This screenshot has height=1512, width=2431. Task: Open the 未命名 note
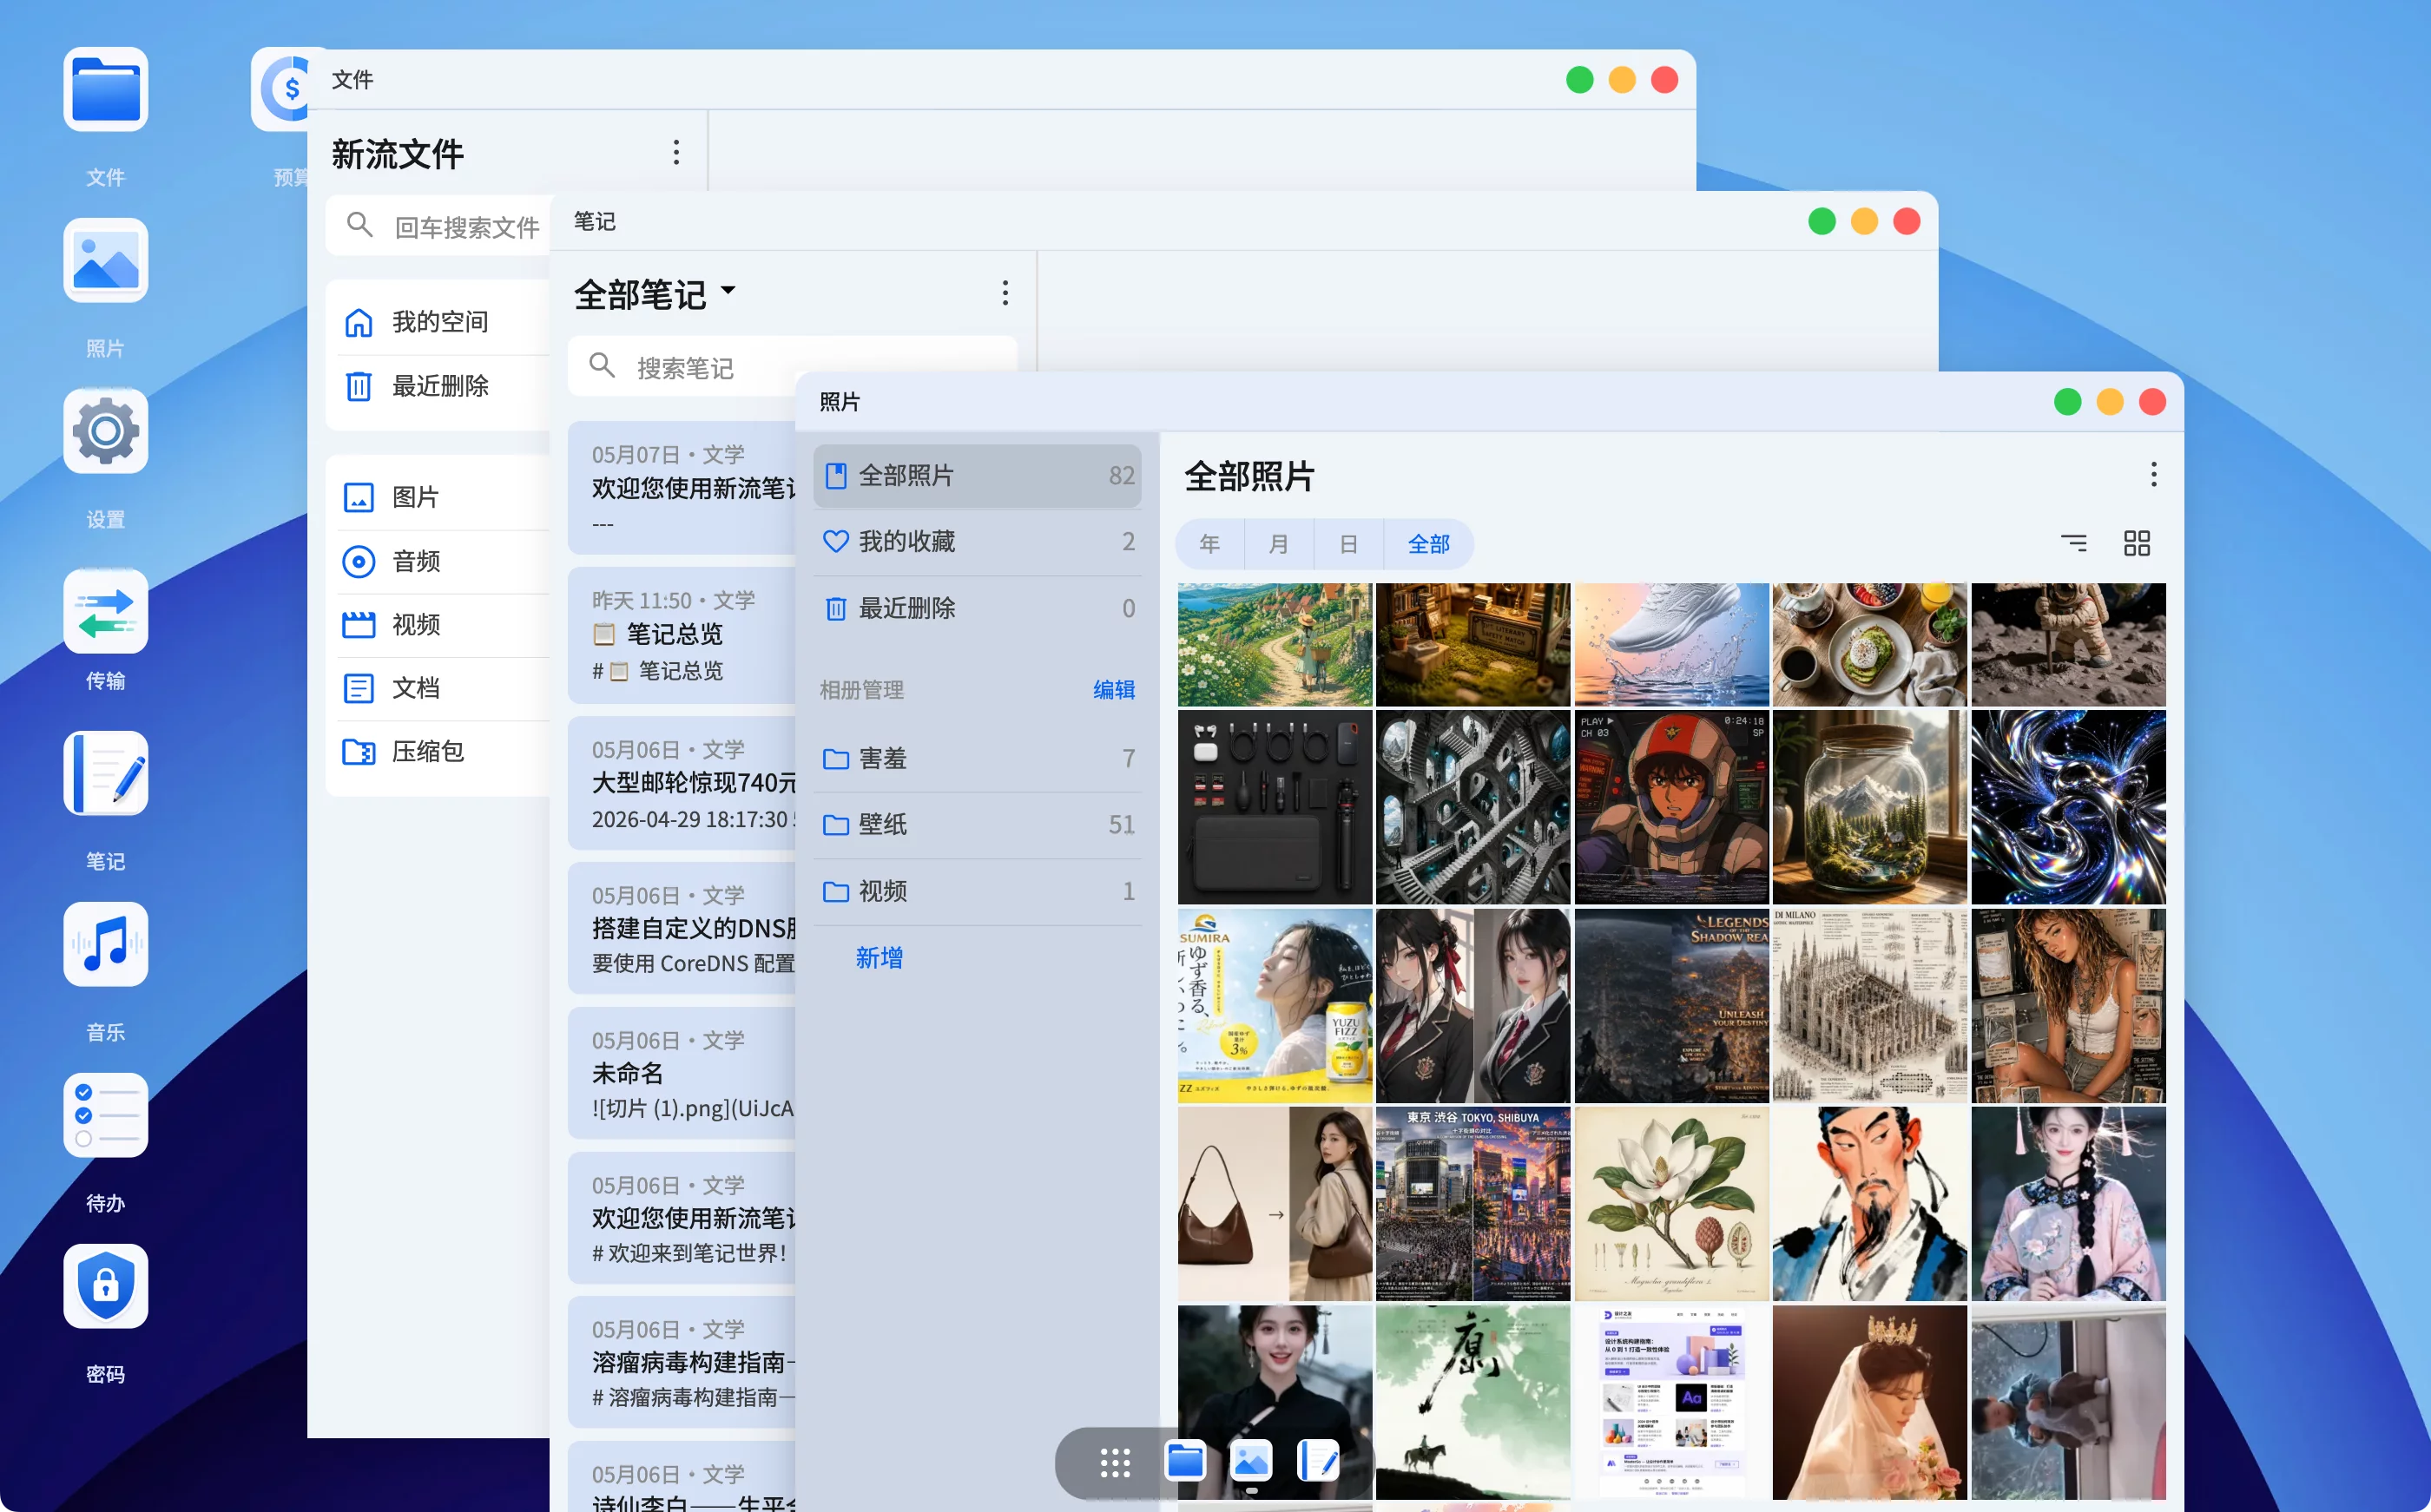[x=683, y=1073]
